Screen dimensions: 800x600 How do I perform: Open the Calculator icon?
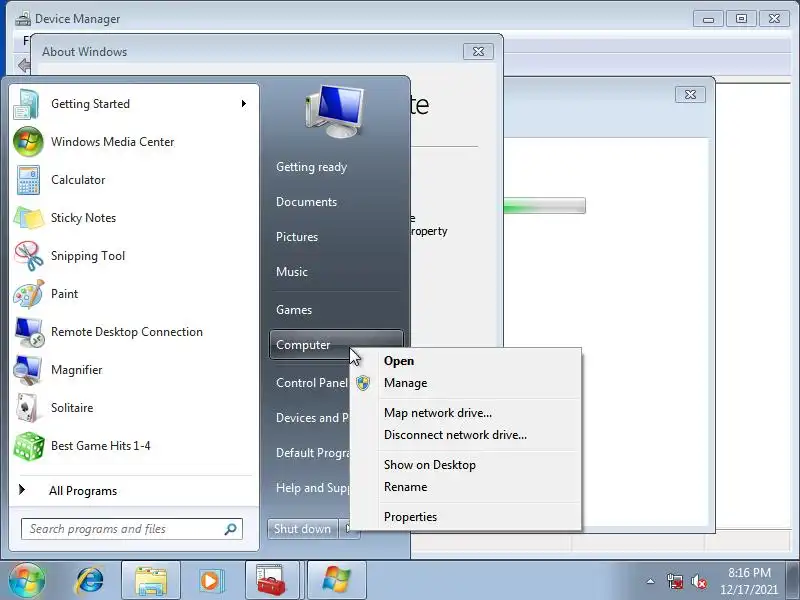[28, 180]
